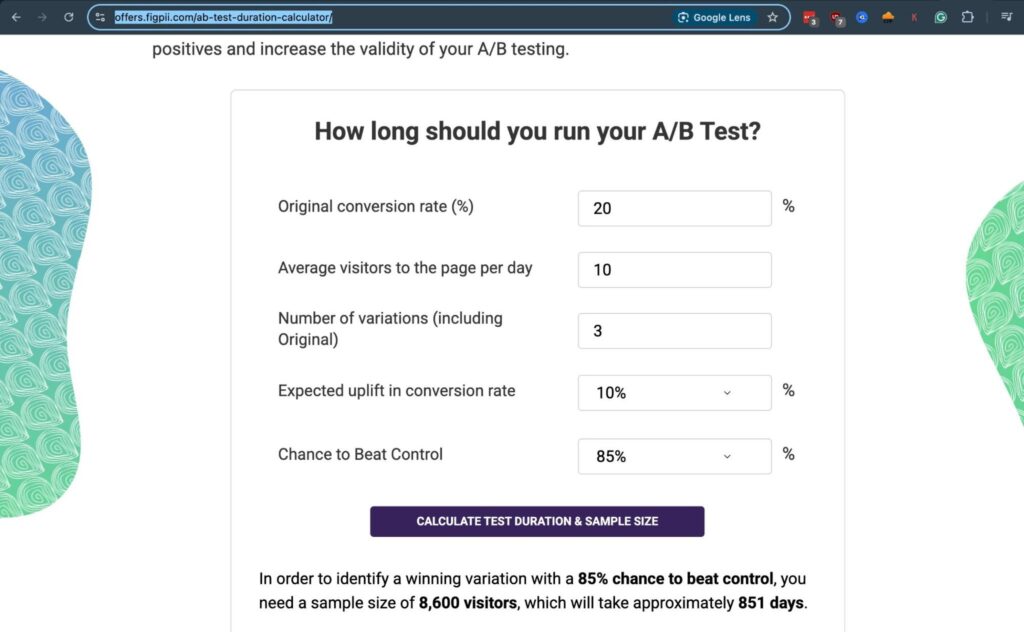
Task: Open the Chance to Beat Control dropdown
Action: click(x=674, y=456)
